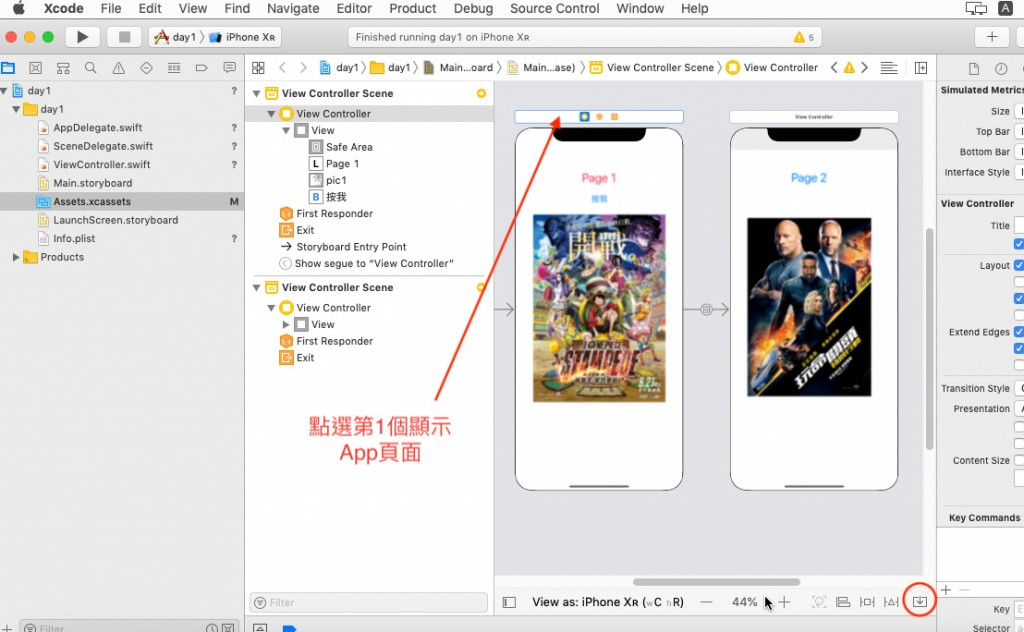The image size is (1024, 632).
Task: Zoom out the storyboard canvas
Action: (x=707, y=602)
